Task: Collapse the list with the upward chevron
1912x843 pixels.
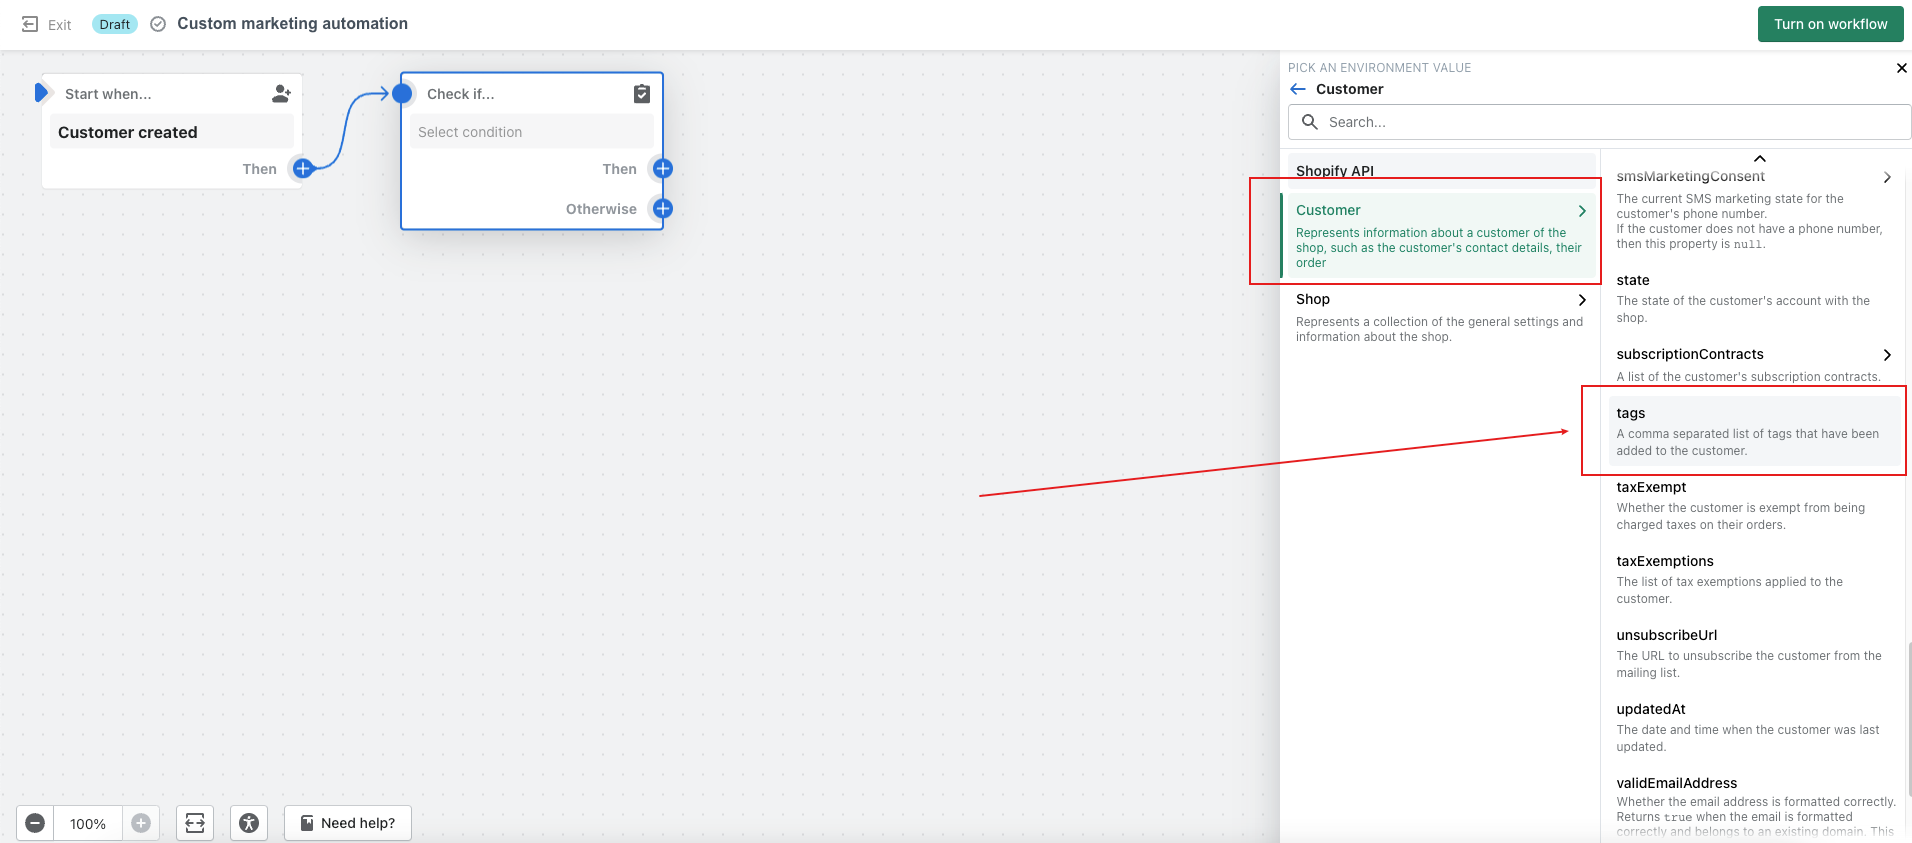Action: 1760,158
